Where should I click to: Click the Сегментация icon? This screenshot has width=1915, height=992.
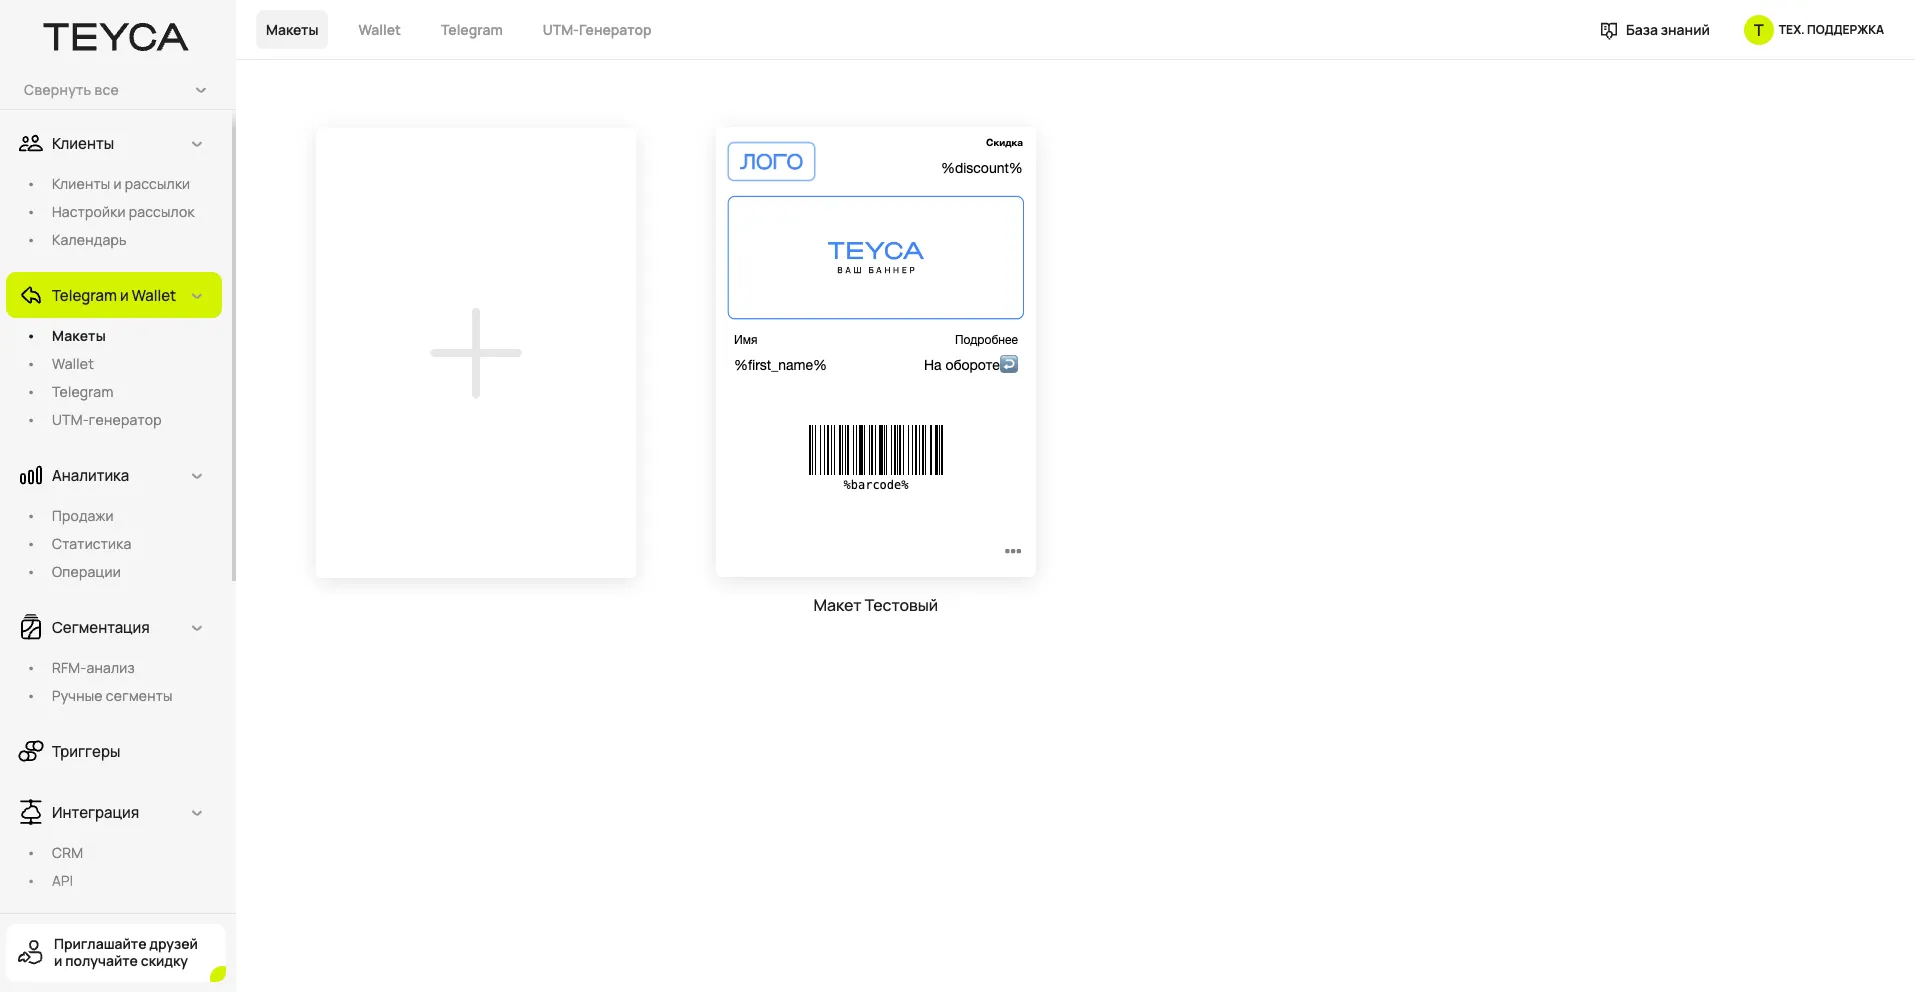coord(31,628)
